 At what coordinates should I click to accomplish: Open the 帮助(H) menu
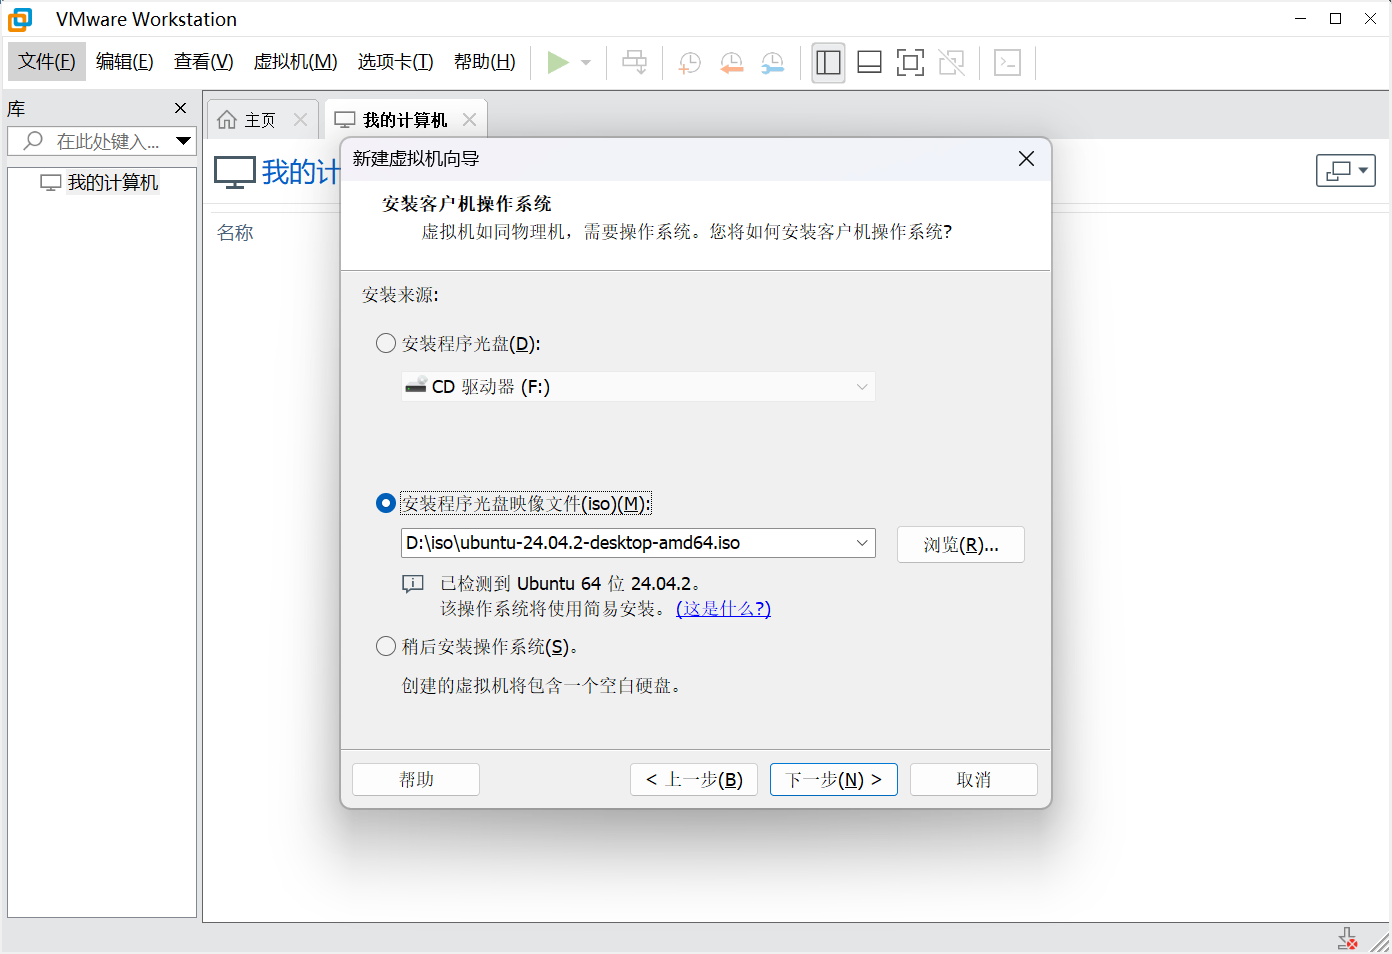(x=485, y=62)
